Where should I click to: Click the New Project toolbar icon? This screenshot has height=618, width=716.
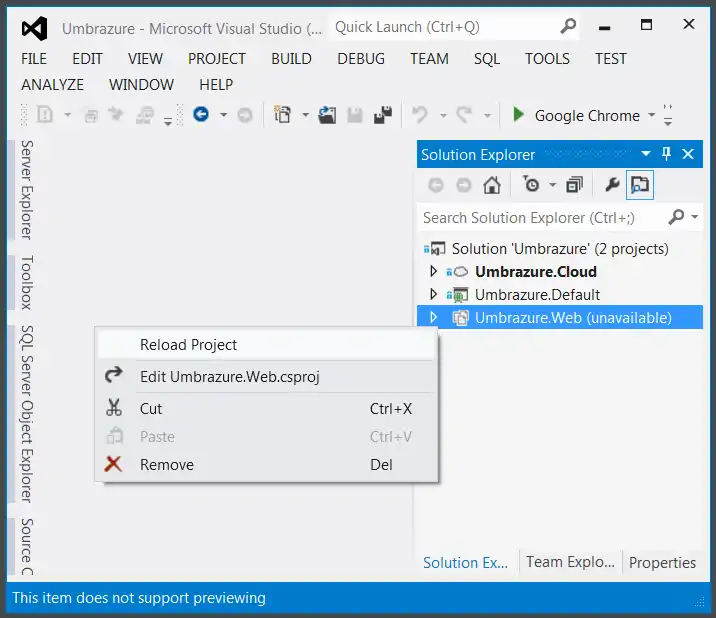point(282,115)
